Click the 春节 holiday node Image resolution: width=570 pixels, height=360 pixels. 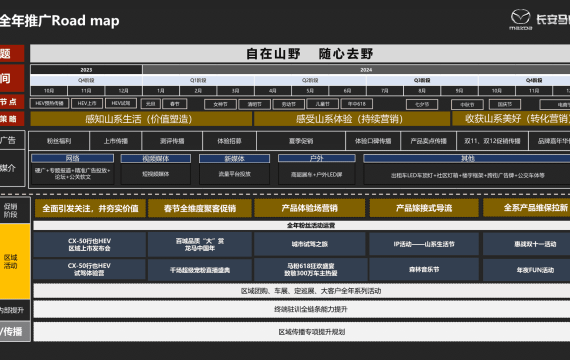click(x=175, y=104)
